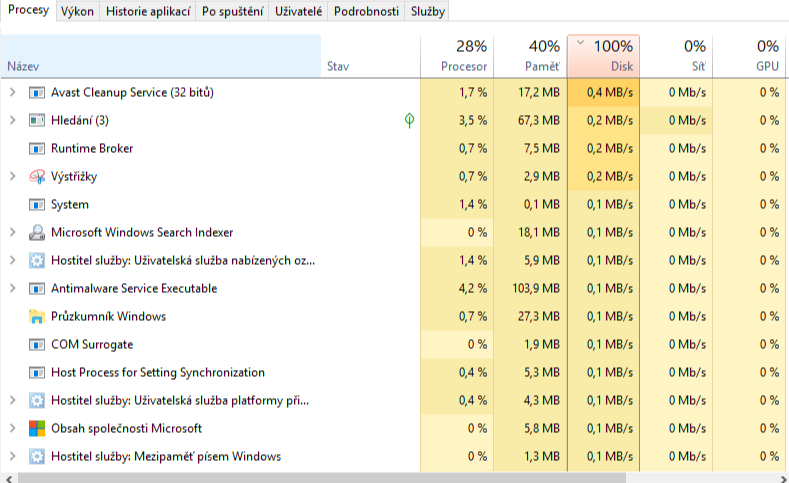Click the scrollbar left arrow
789x483 pixels.
click(9, 478)
